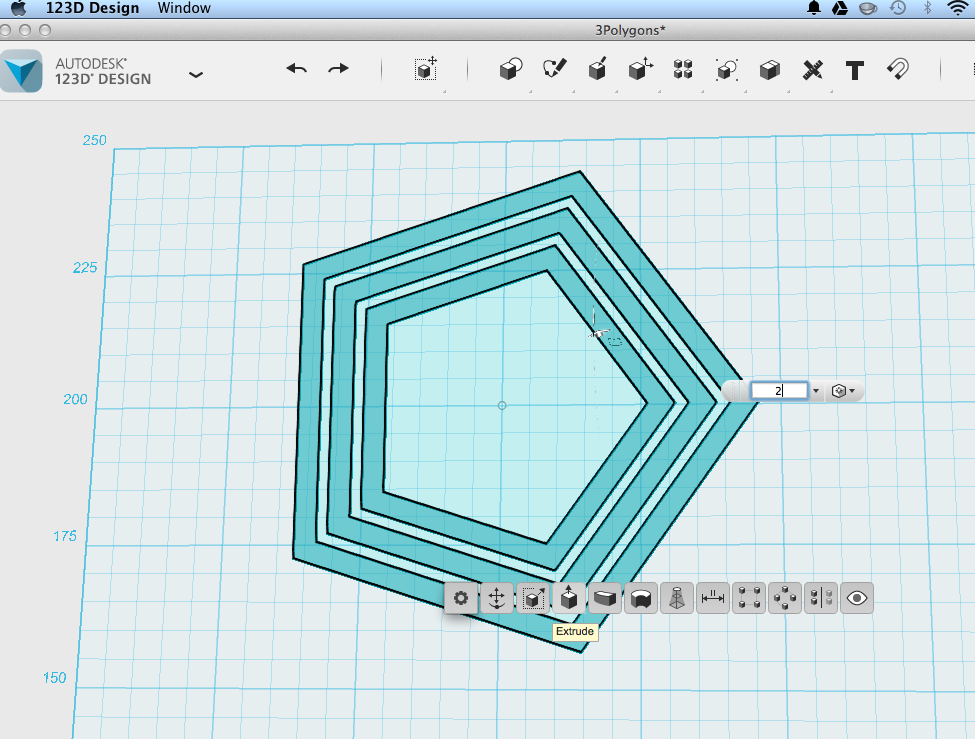
Task: Open the 123D Design app menu
Action: [x=92, y=8]
